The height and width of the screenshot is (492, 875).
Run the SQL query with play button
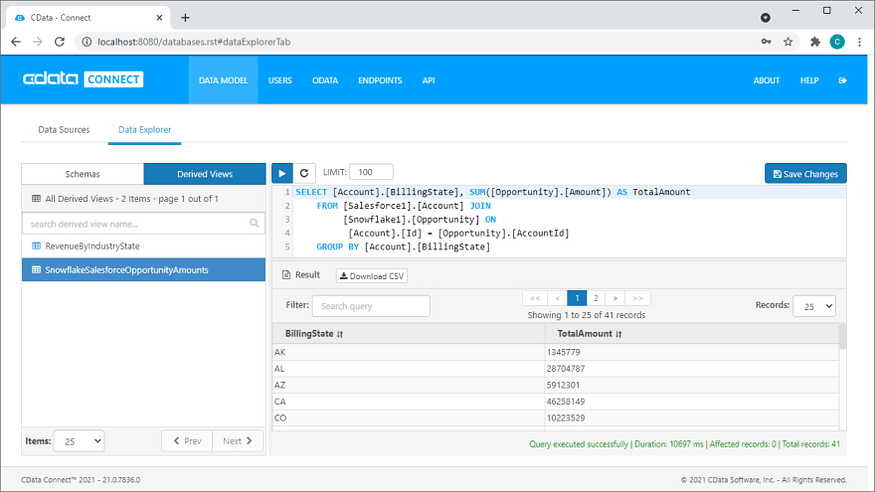282,173
